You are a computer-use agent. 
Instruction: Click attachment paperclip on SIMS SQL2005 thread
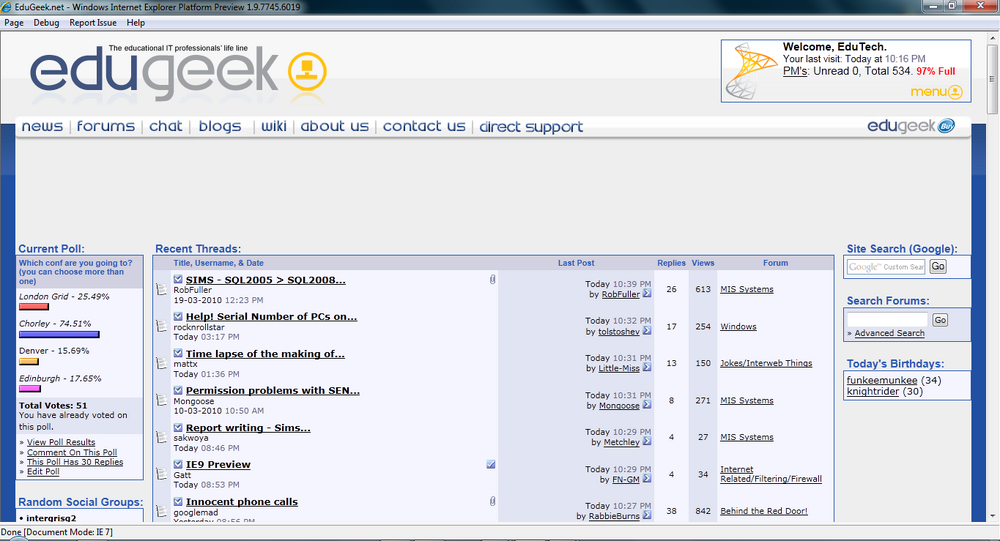point(492,279)
